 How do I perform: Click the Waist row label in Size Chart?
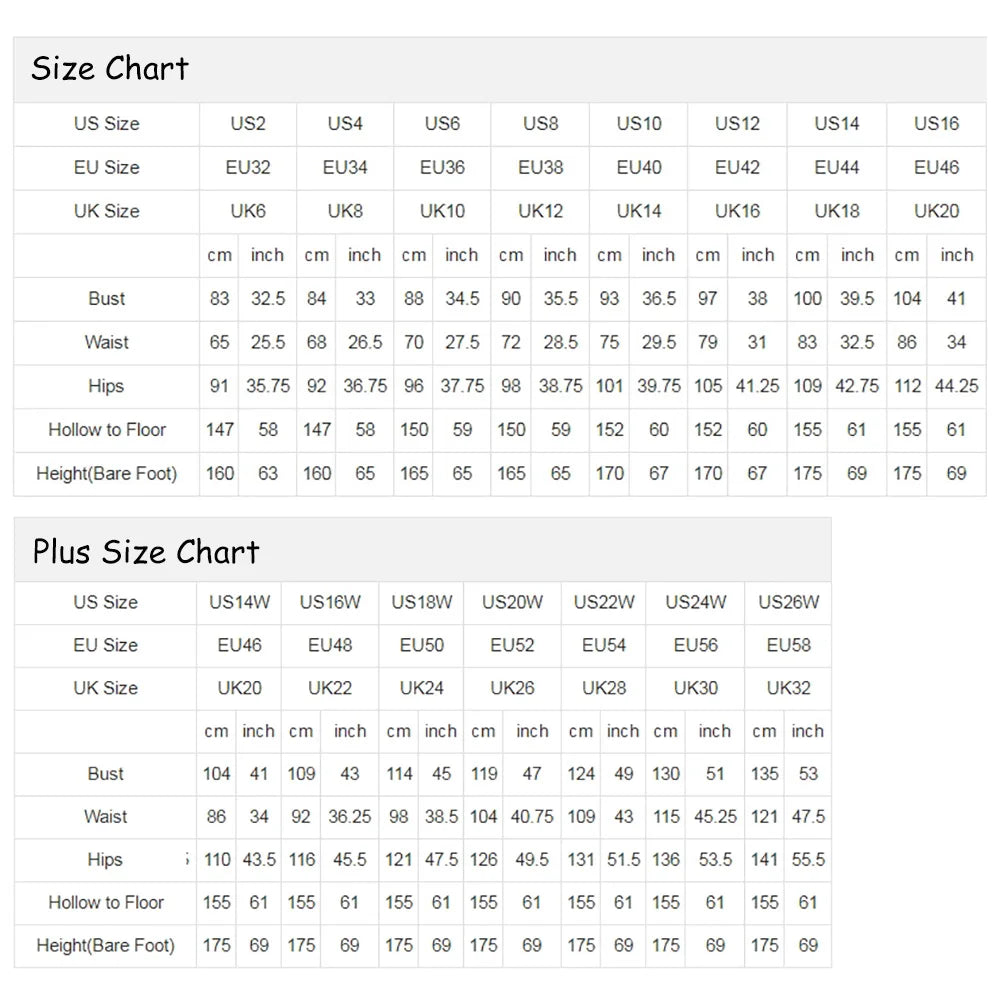coord(106,342)
